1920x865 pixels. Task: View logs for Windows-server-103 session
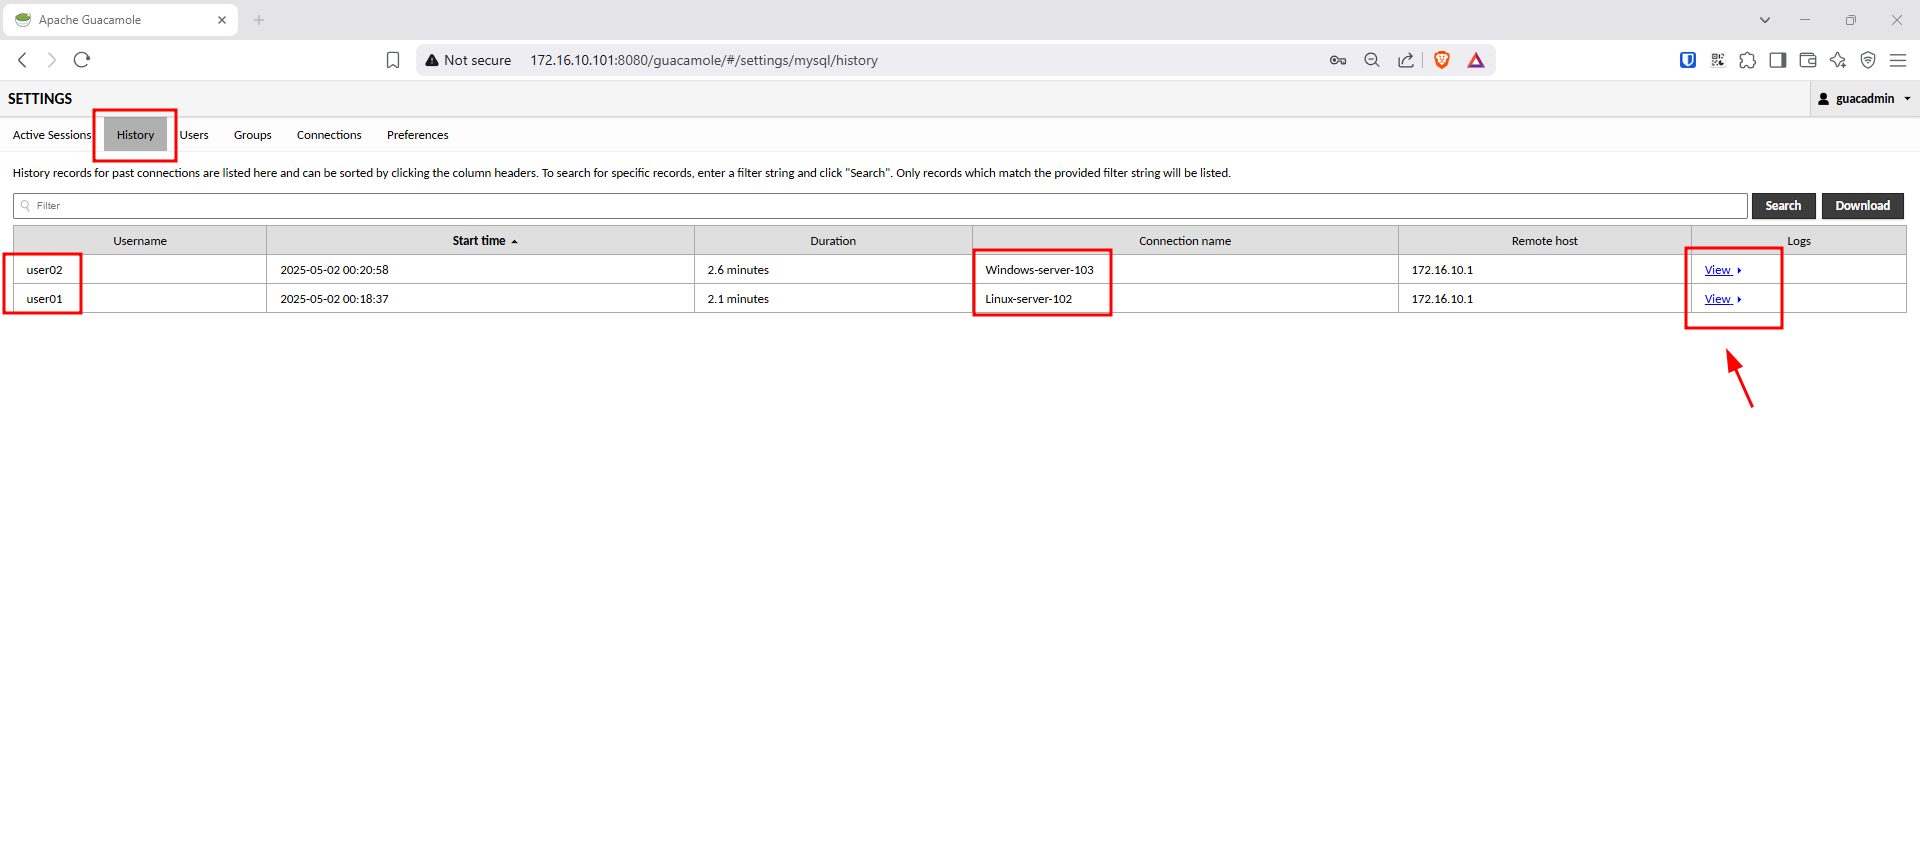(1722, 270)
